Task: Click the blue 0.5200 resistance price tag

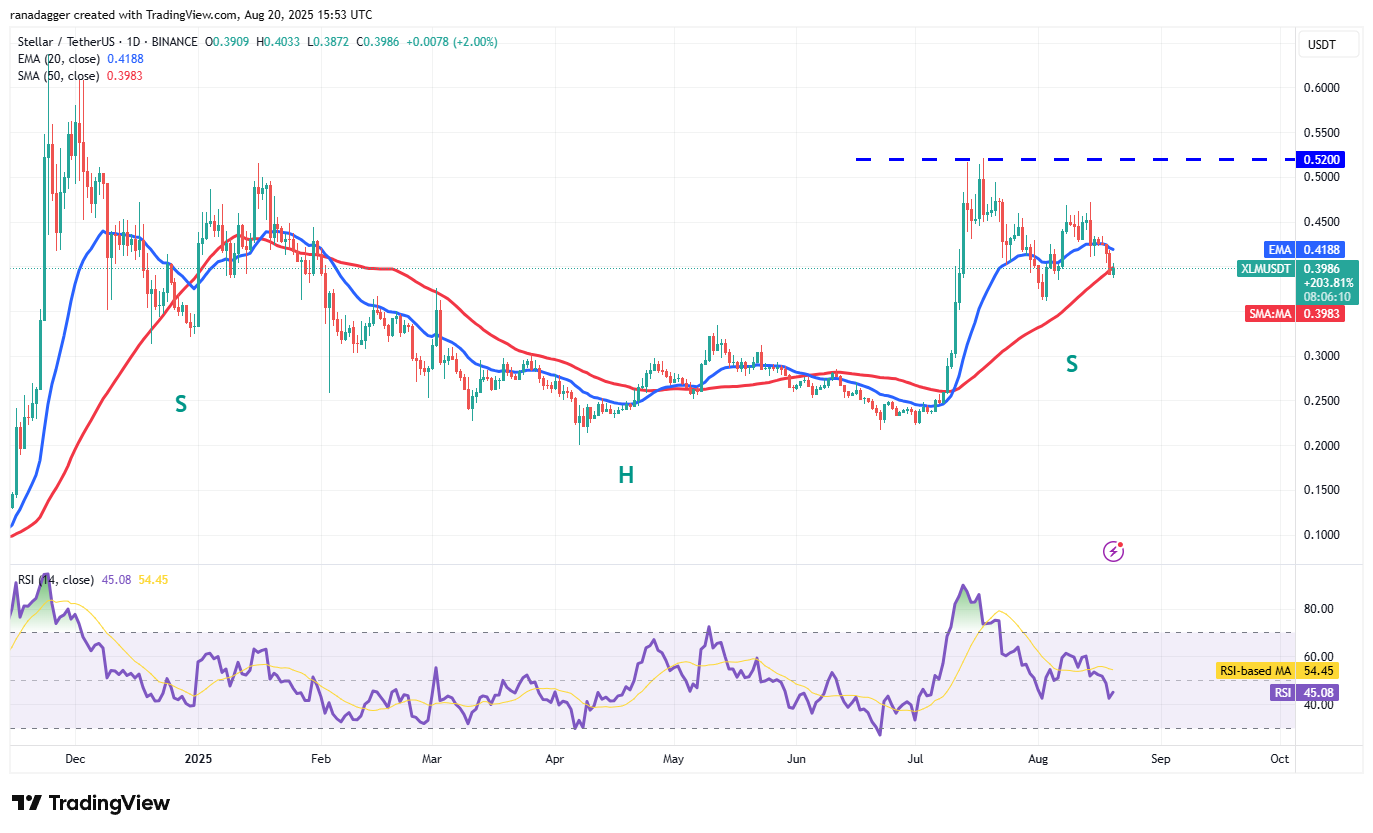Action: point(1319,159)
